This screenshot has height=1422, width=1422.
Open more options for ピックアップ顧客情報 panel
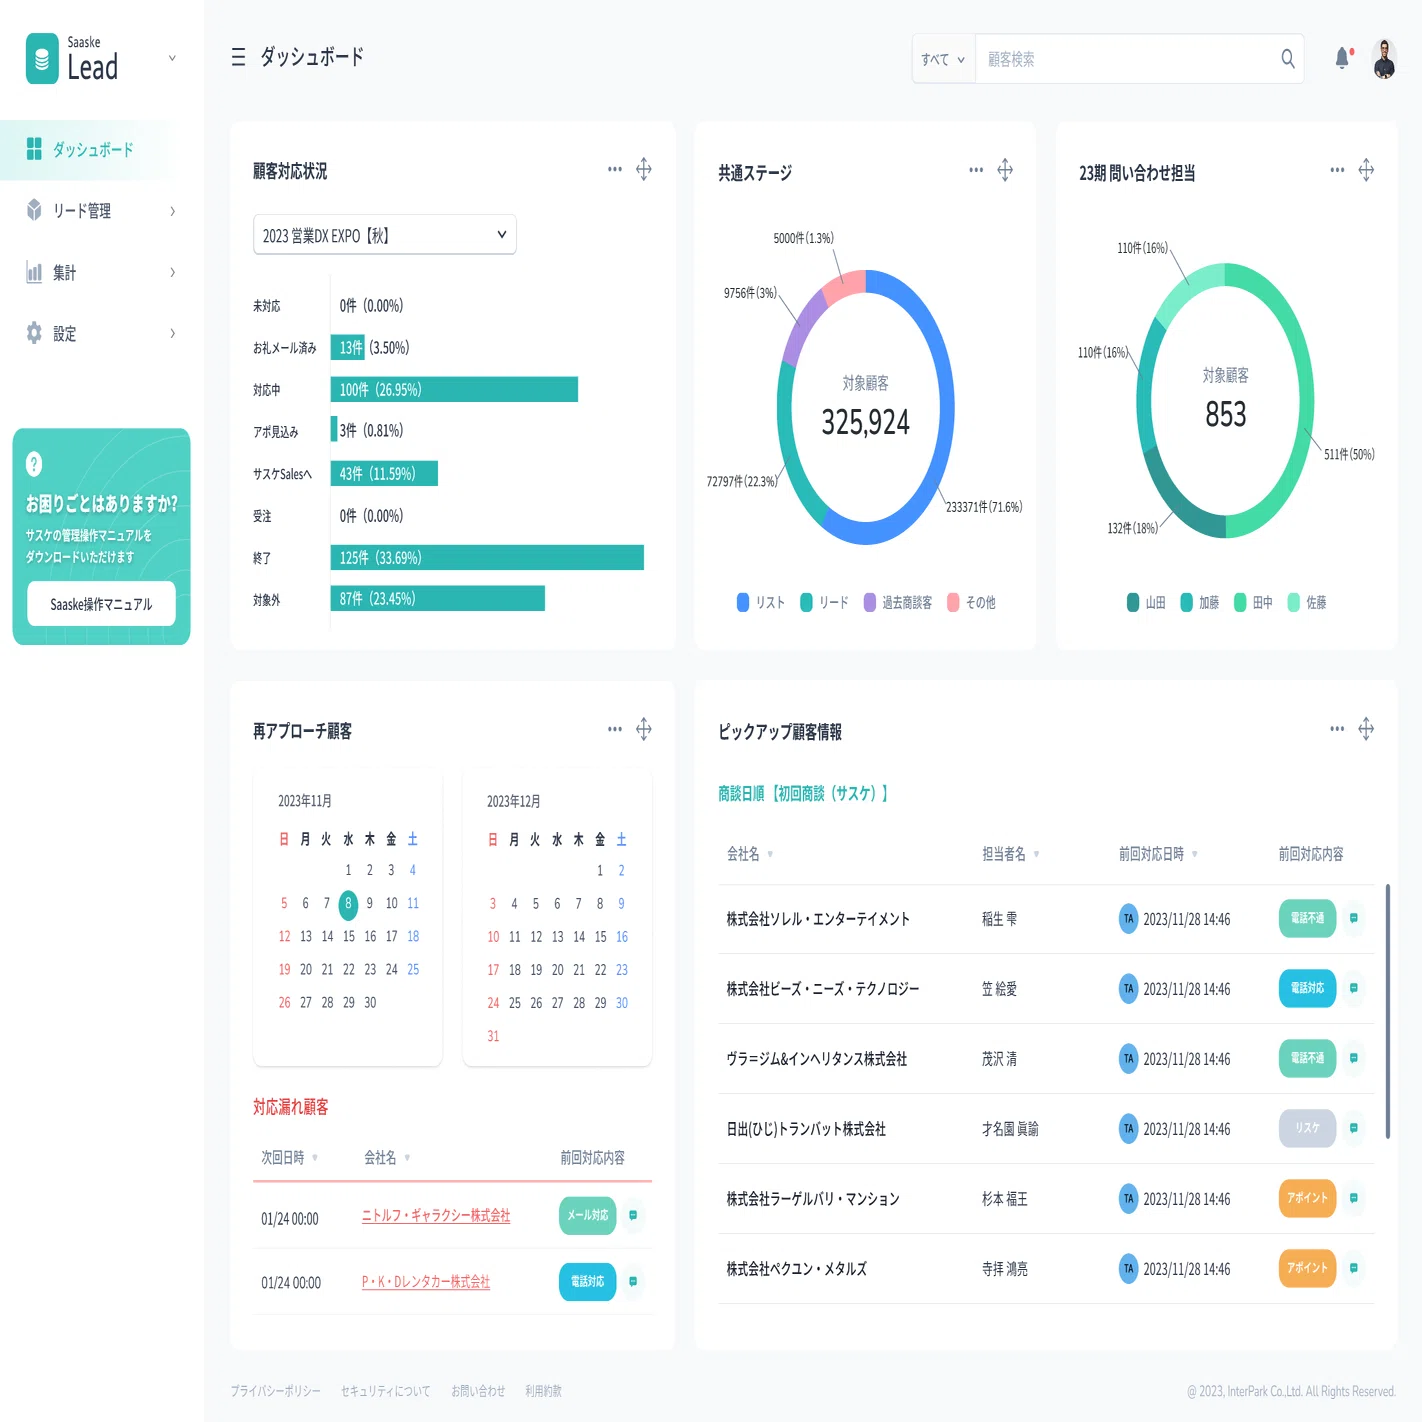(1337, 729)
